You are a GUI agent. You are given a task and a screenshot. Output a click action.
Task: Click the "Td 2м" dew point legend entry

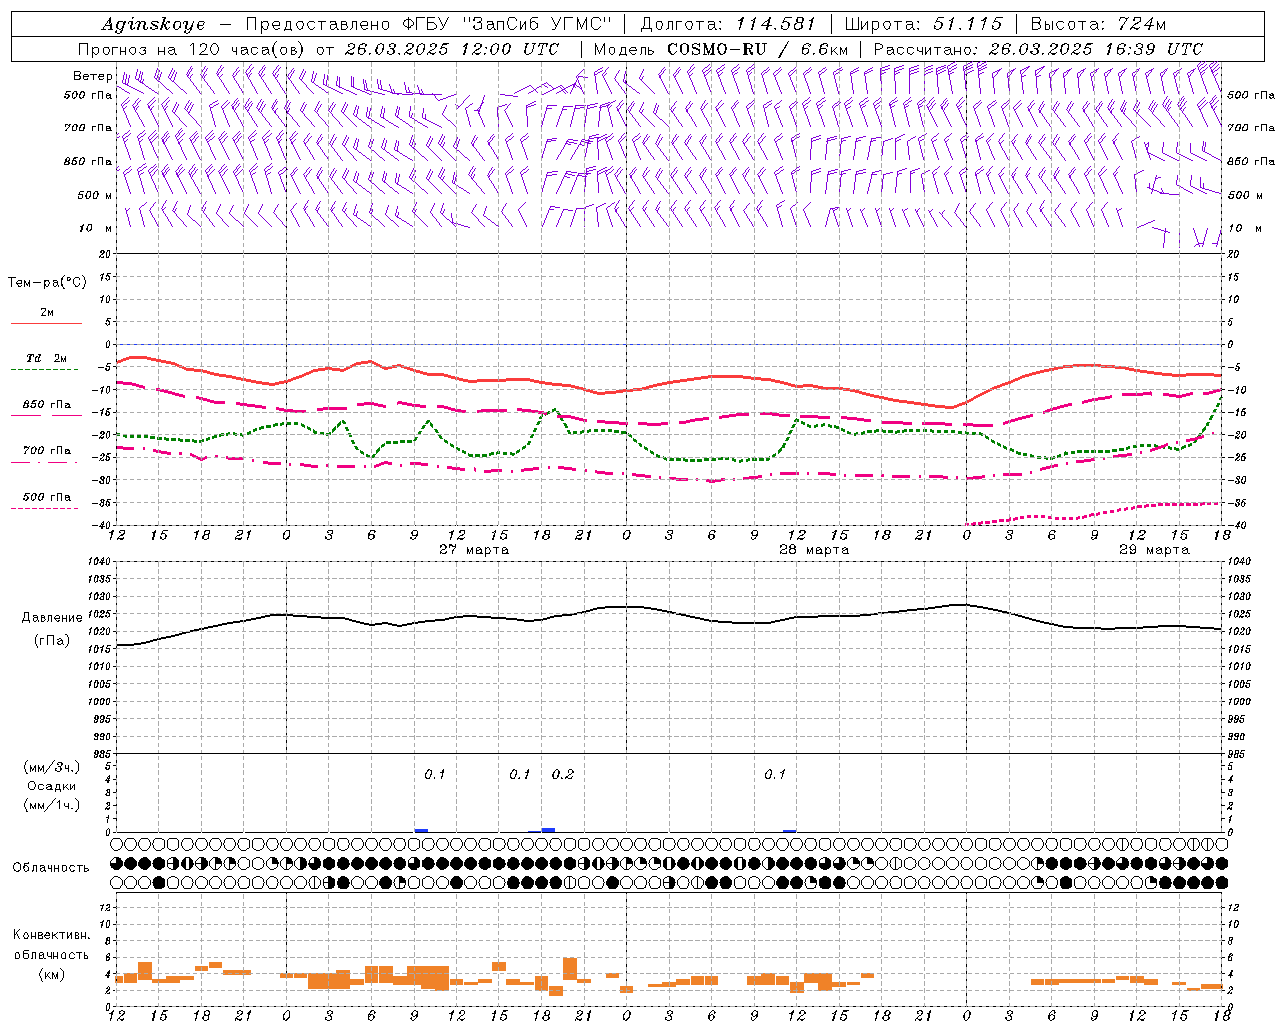coord(46,358)
